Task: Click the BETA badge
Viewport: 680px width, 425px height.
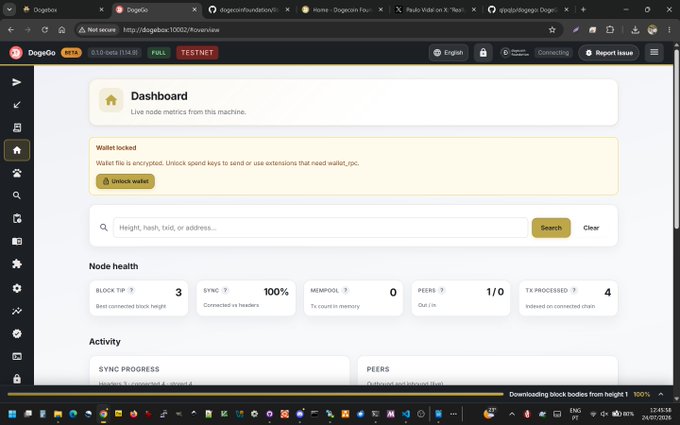Action: [x=71, y=53]
